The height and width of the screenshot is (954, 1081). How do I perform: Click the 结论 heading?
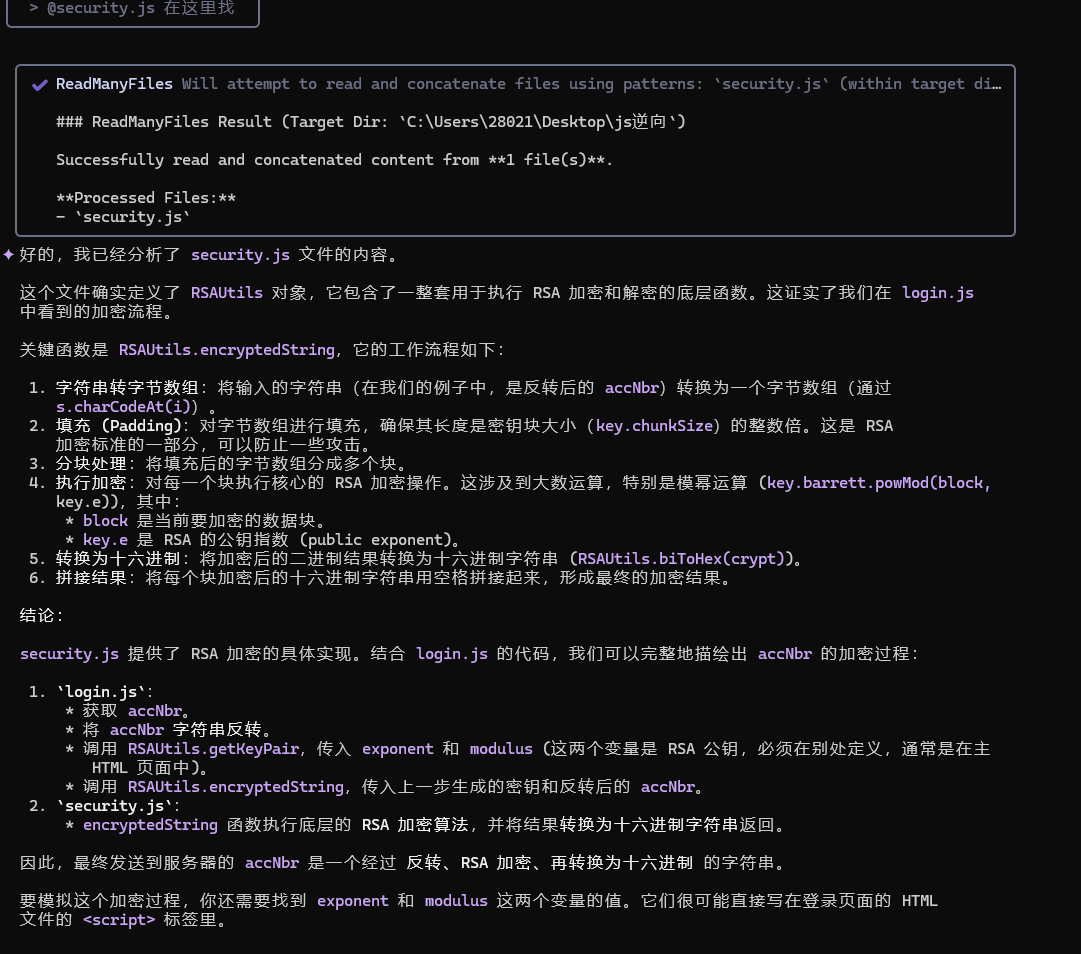coord(42,616)
